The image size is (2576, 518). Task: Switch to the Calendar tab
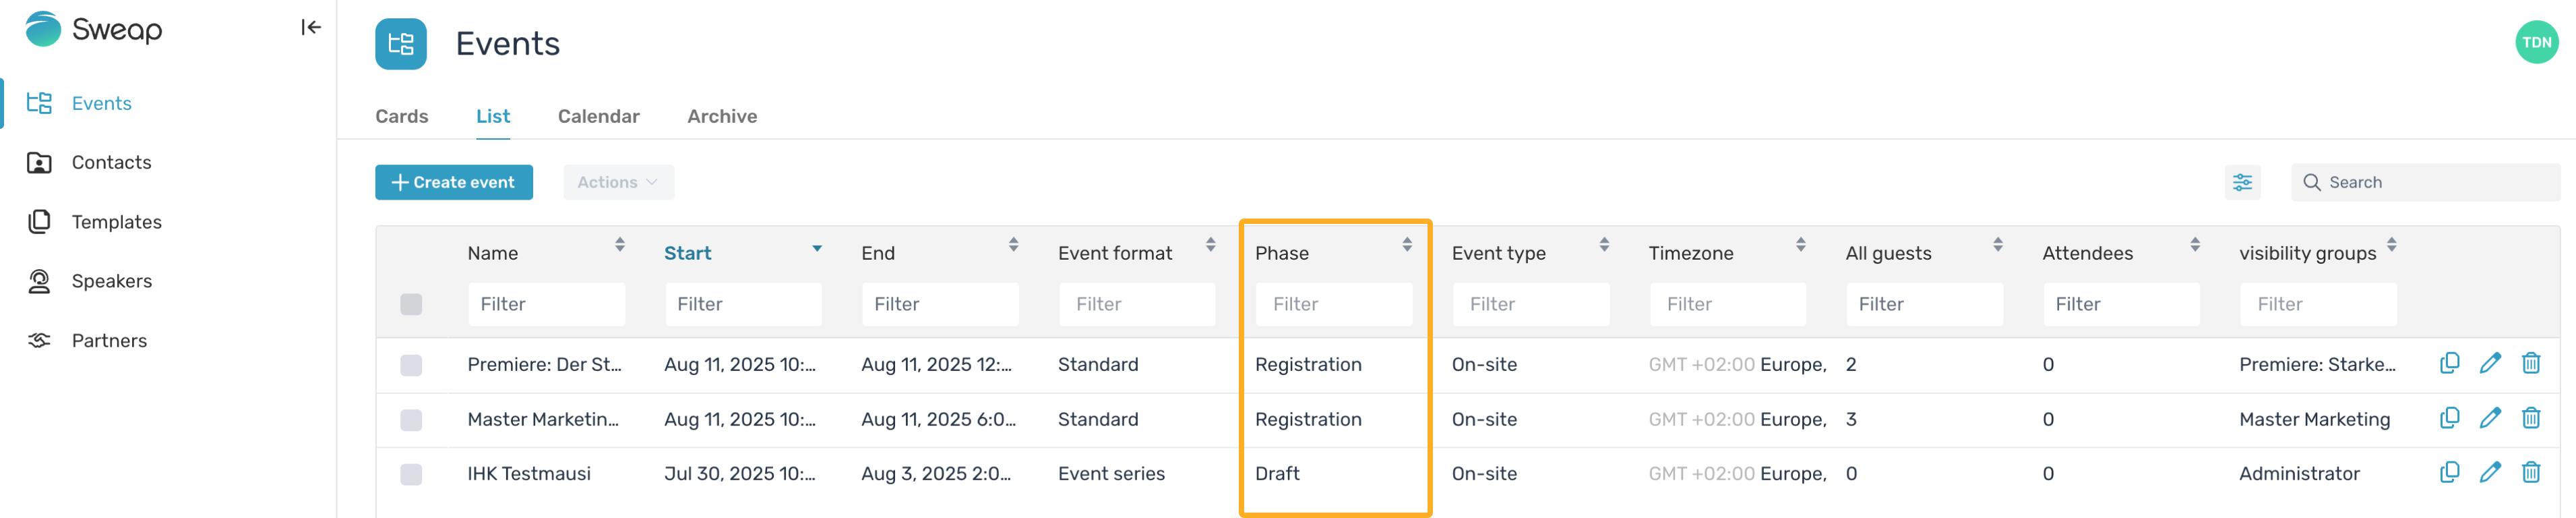[598, 116]
